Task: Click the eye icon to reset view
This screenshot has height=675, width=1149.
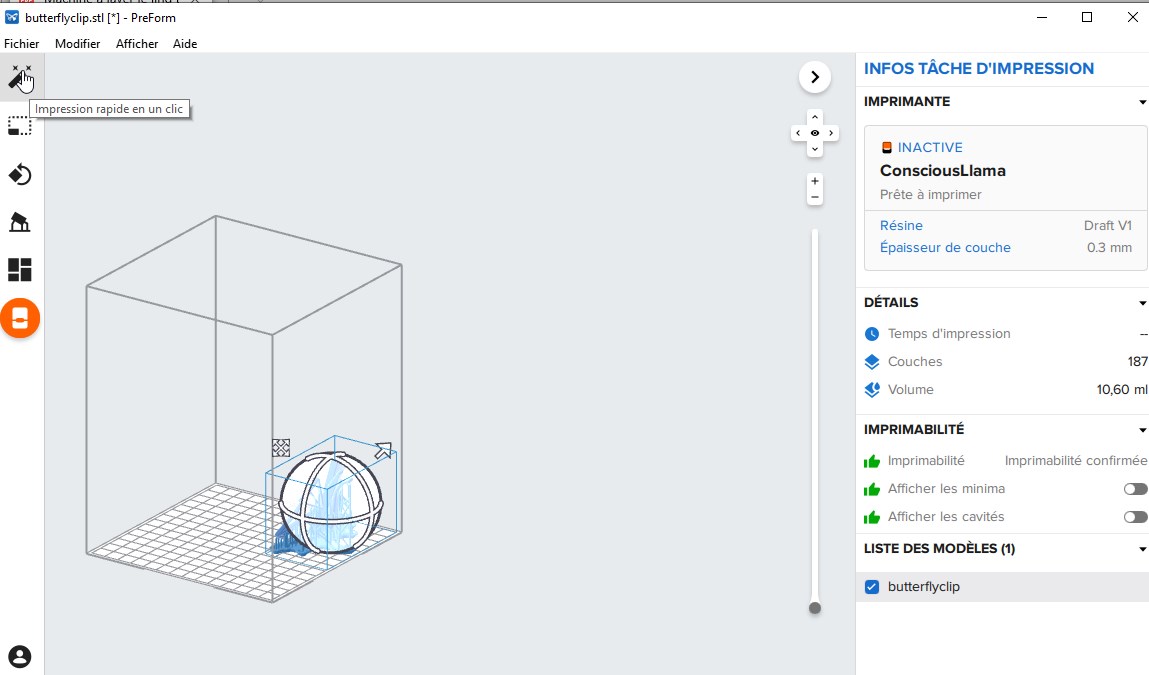Action: tap(815, 133)
